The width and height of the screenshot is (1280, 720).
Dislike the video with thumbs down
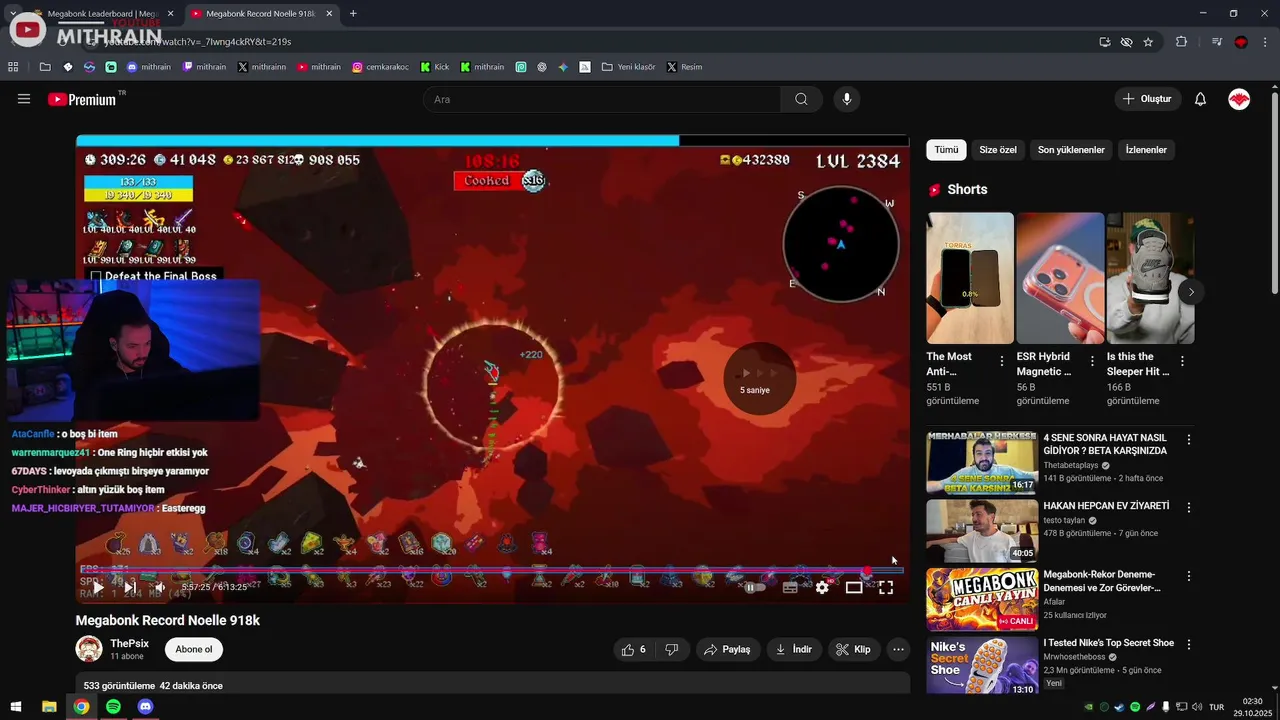click(x=672, y=649)
